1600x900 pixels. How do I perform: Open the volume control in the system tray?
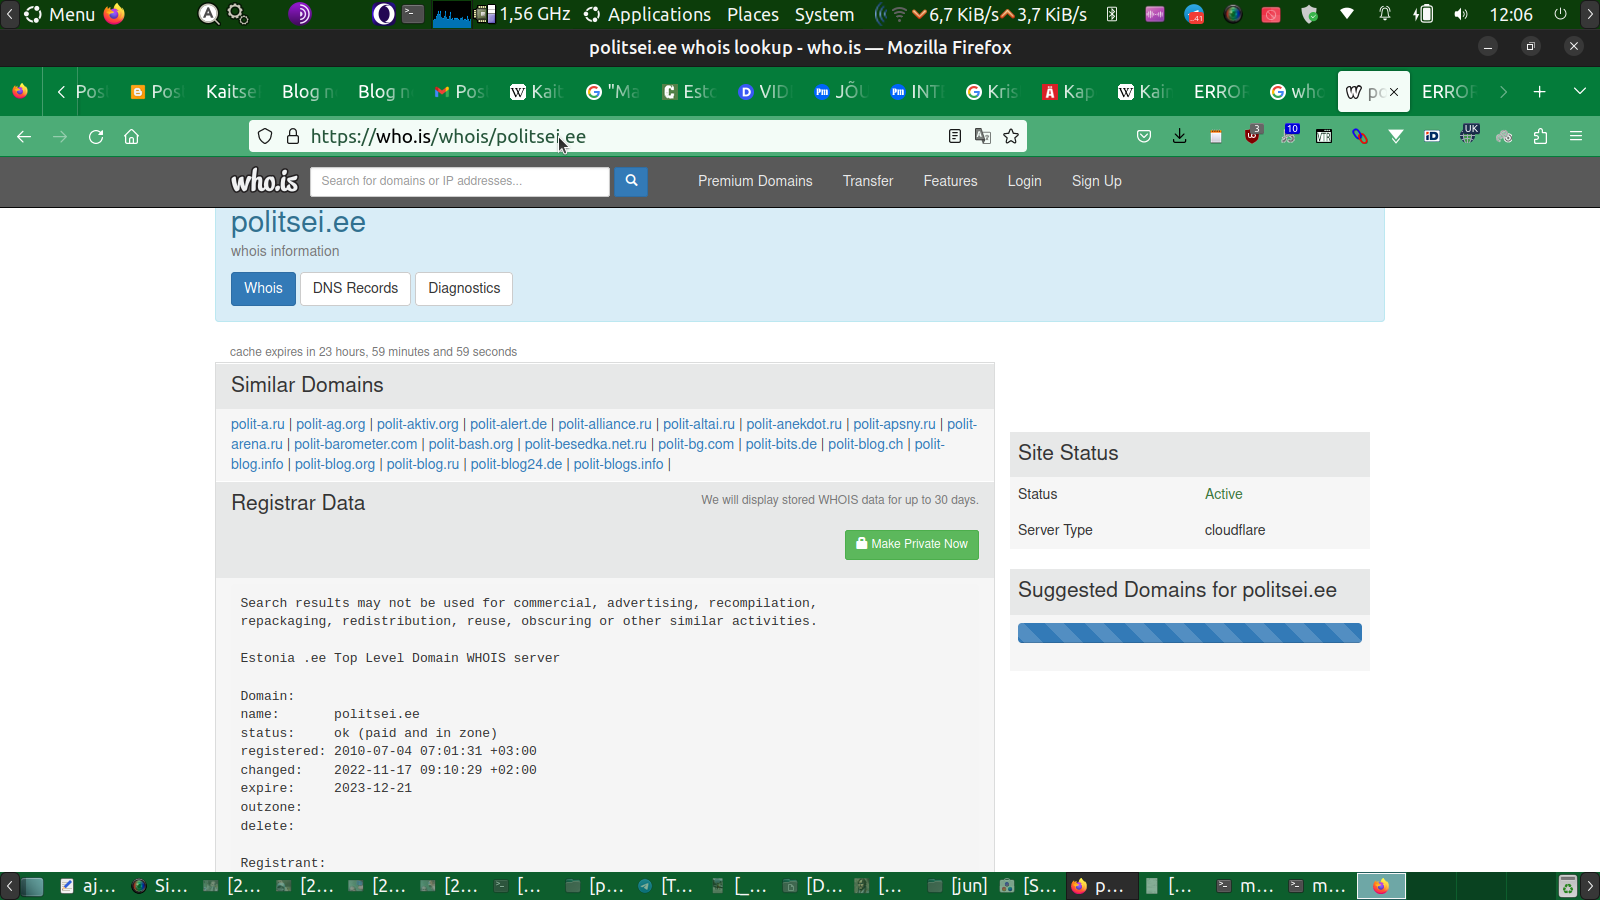tap(1461, 14)
